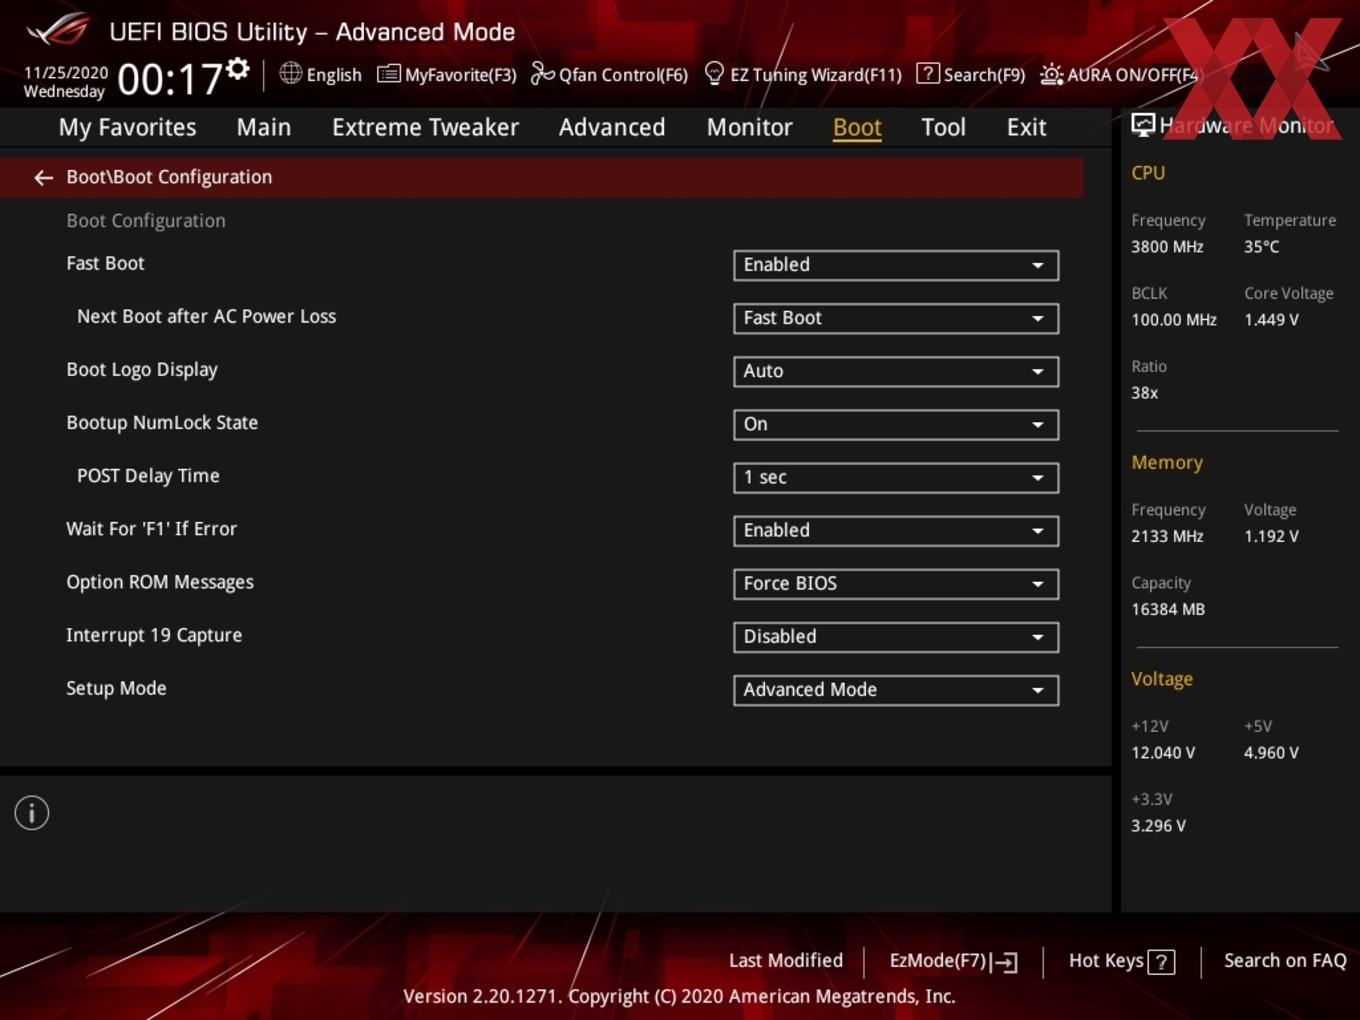Viewport: 1360px width, 1020px height.
Task: Select the Option ROM Messages label
Action: 160,582
